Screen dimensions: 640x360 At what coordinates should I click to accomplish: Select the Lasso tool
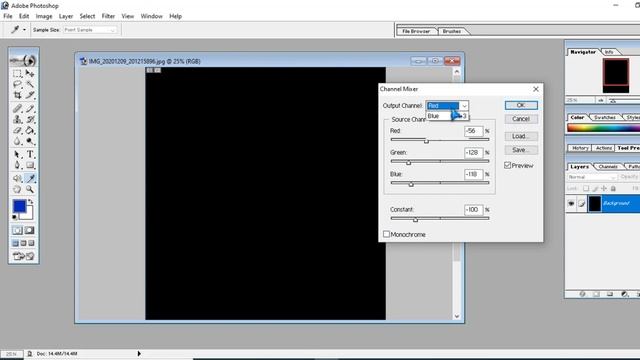[17, 84]
